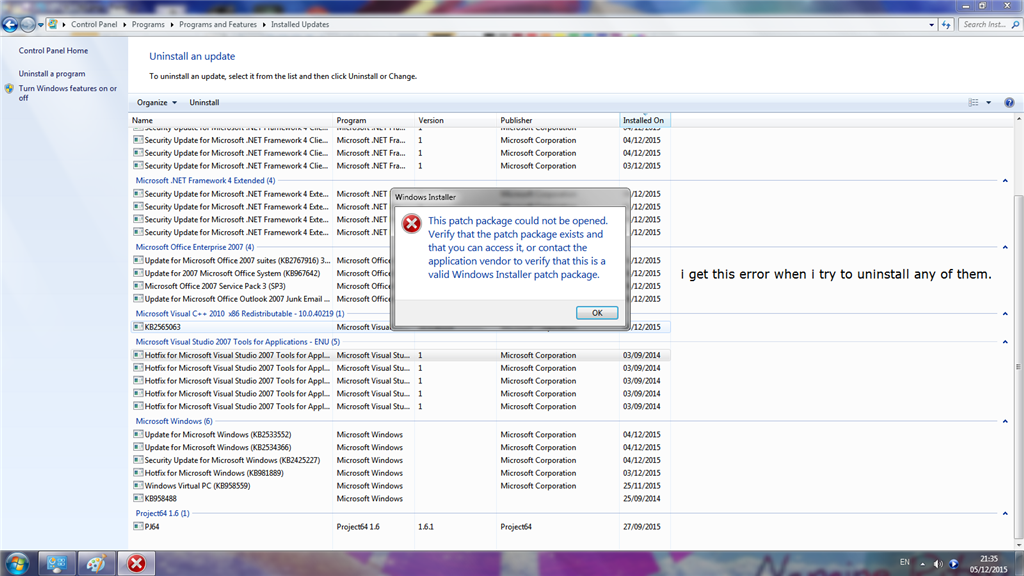This screenshot has width=1024, height=576.
Task: Sort by the Program column header
Action: pyautogui.click(x=374, y=120)
